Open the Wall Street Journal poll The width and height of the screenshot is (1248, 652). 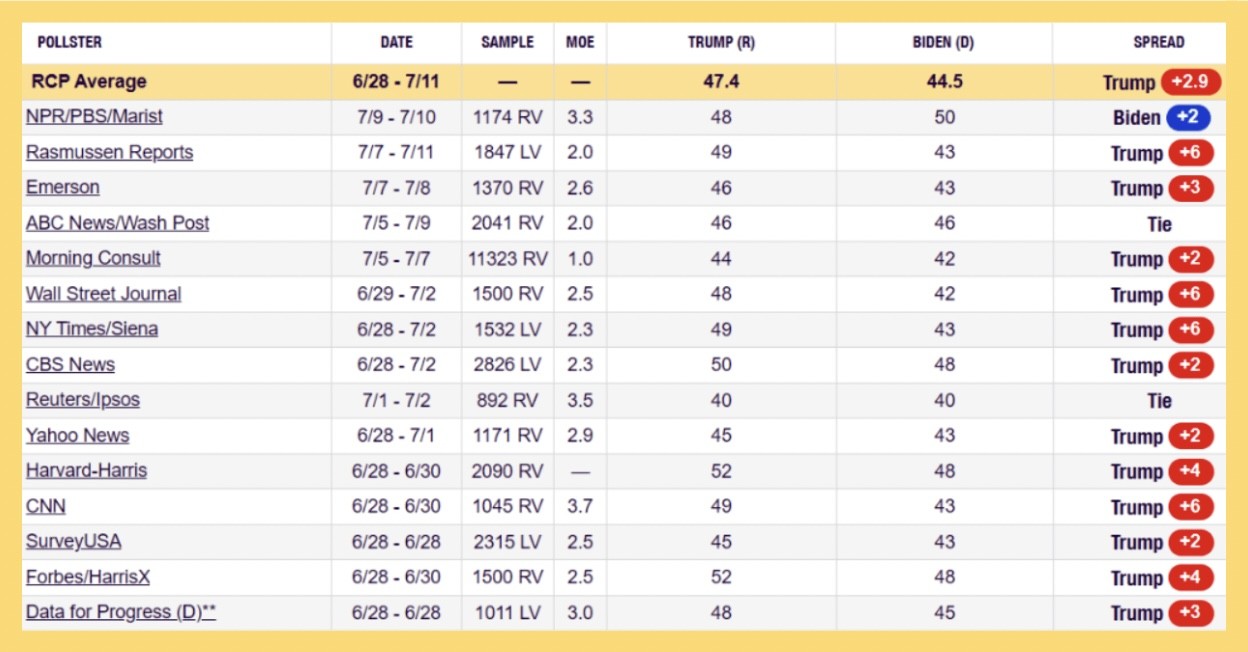pos(104,294)
